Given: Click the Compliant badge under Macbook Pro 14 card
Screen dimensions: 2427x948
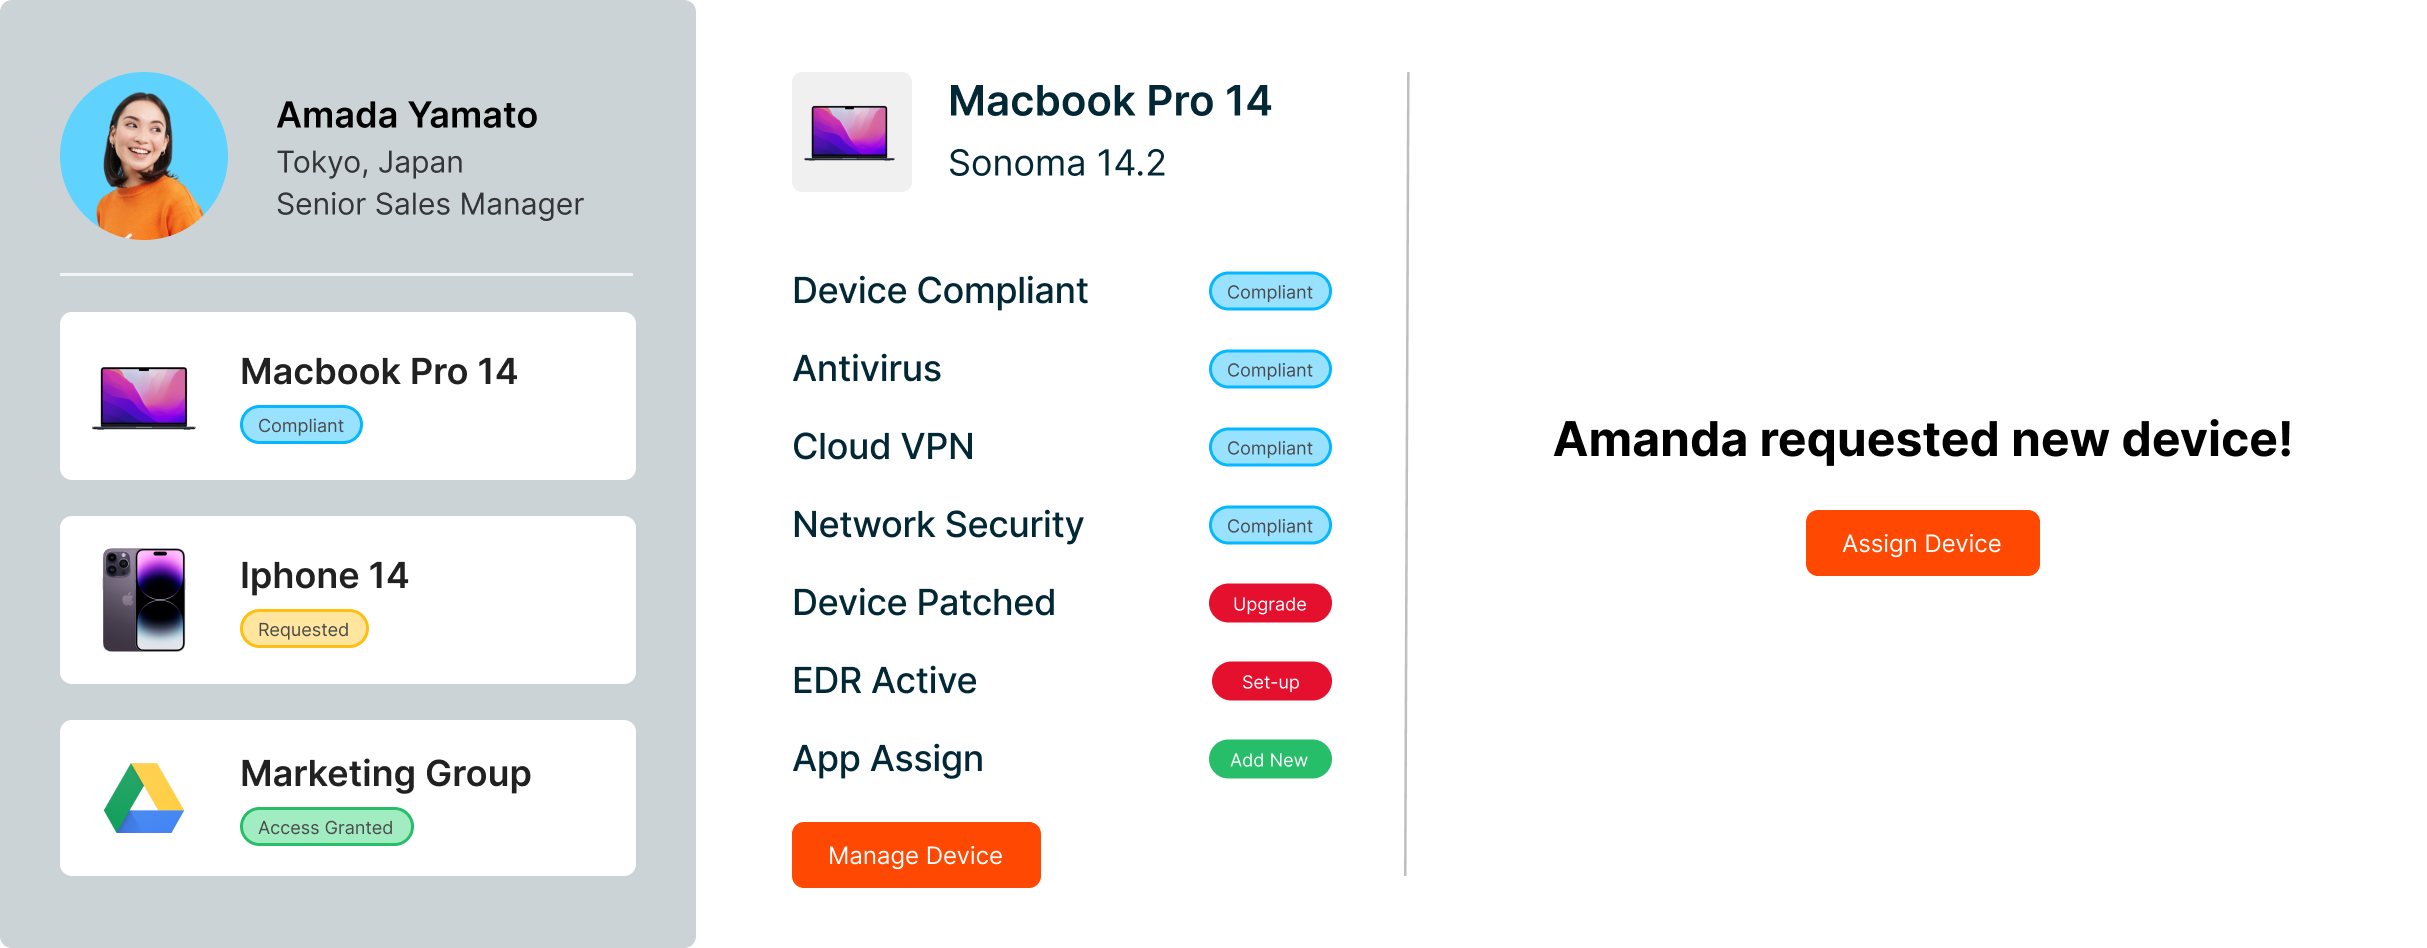Looking at the screenshot, I should coord(301,425).
